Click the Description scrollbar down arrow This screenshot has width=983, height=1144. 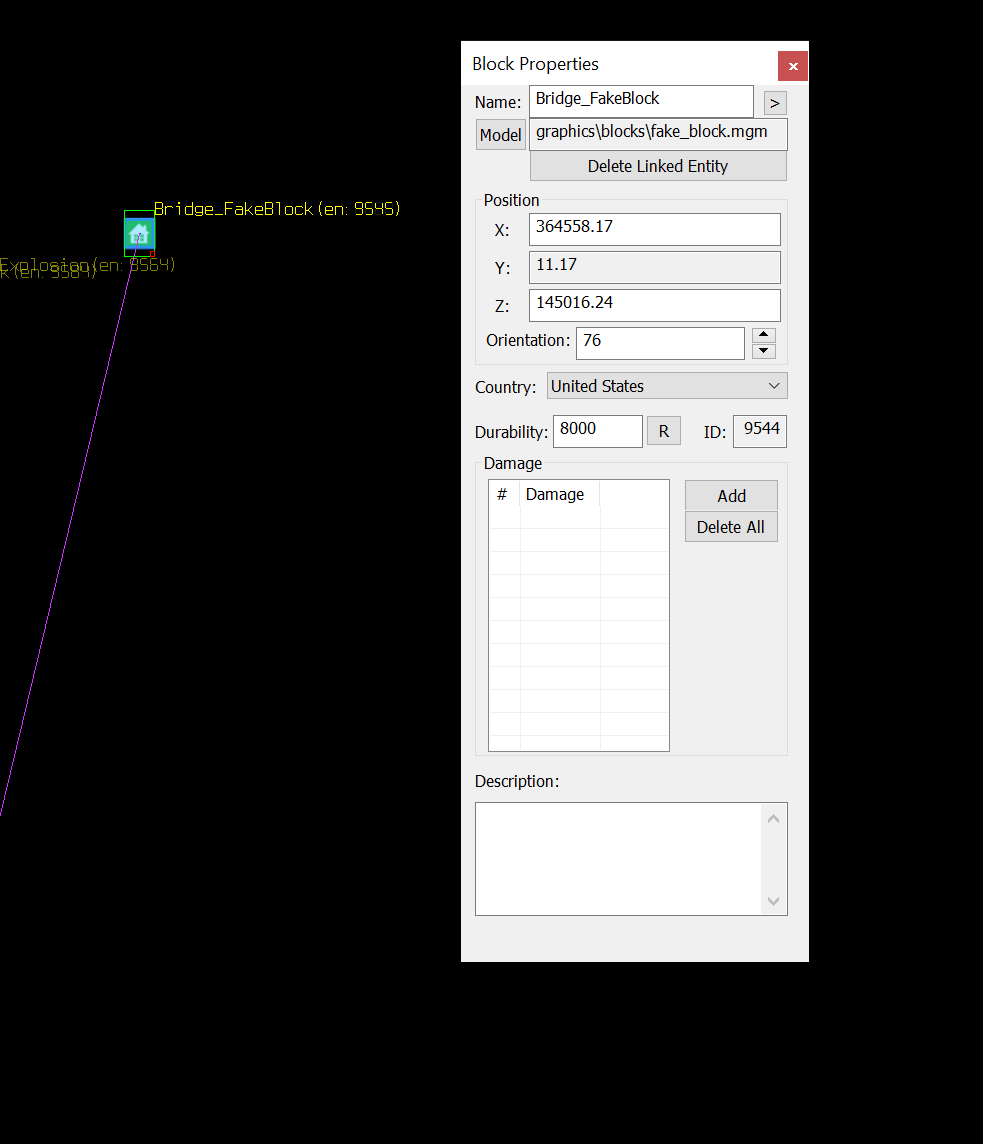tap(774, 901)
